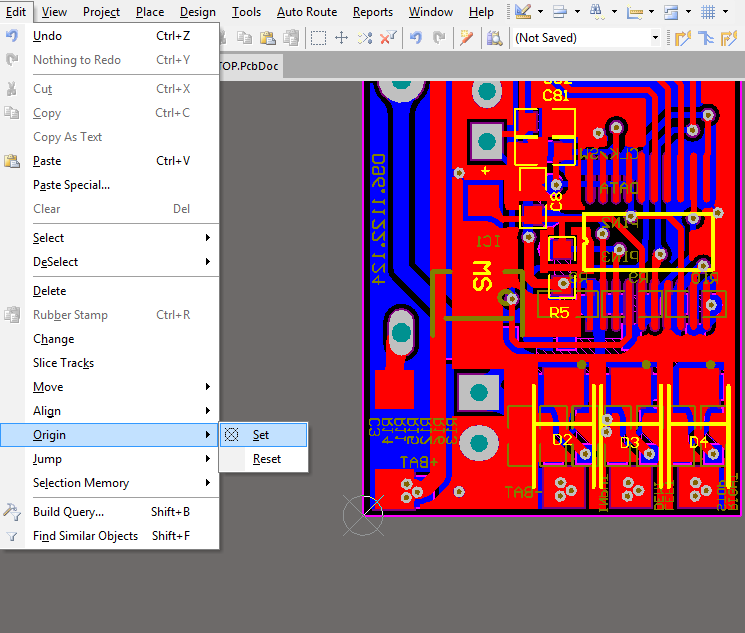Choose Find Similar Objects from Edit menu
This screenshot has width=745, height=633.
click(110, 536)
